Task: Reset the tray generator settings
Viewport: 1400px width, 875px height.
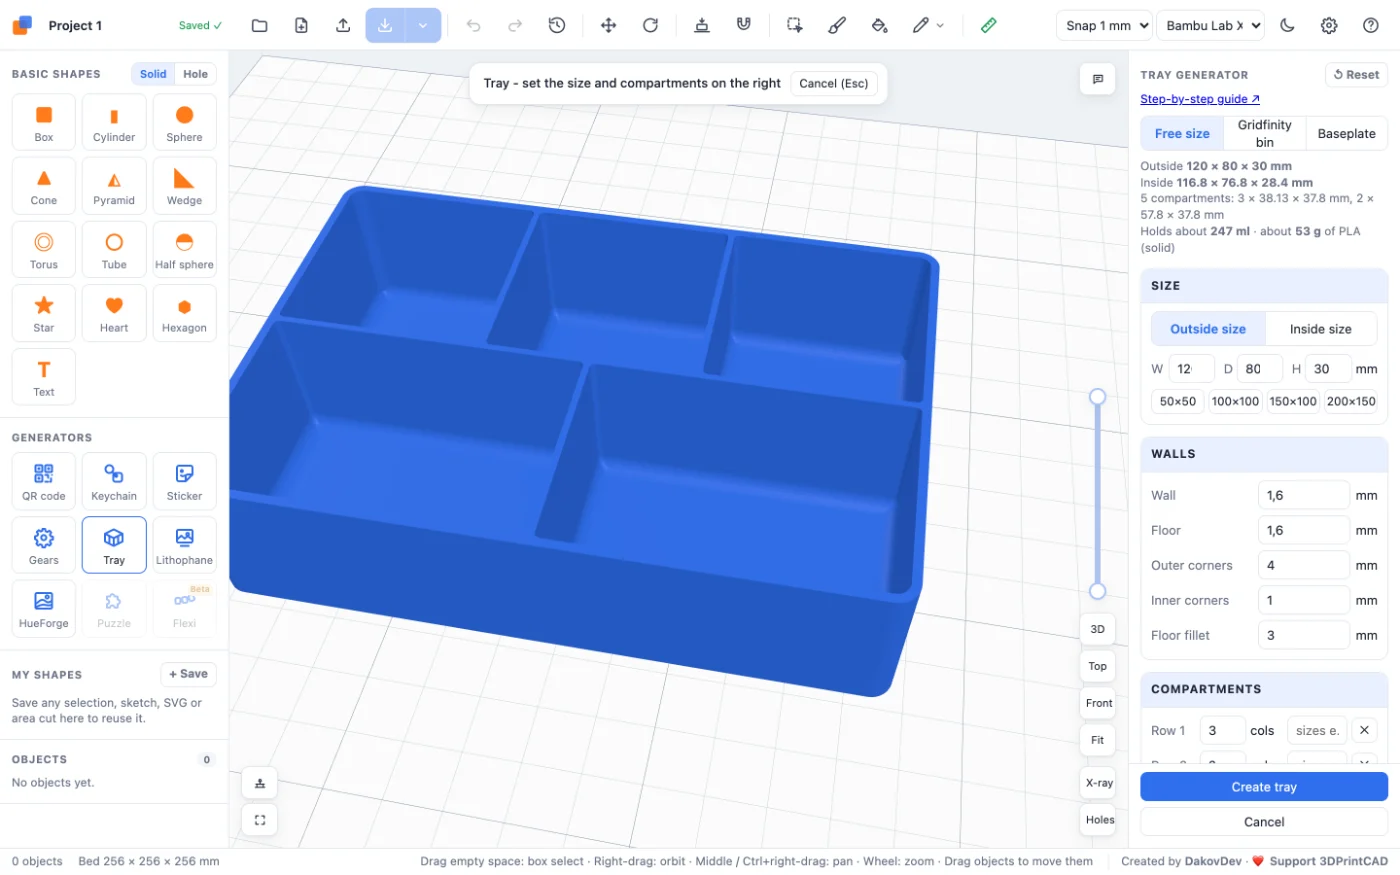Action: click(1356, 75)
